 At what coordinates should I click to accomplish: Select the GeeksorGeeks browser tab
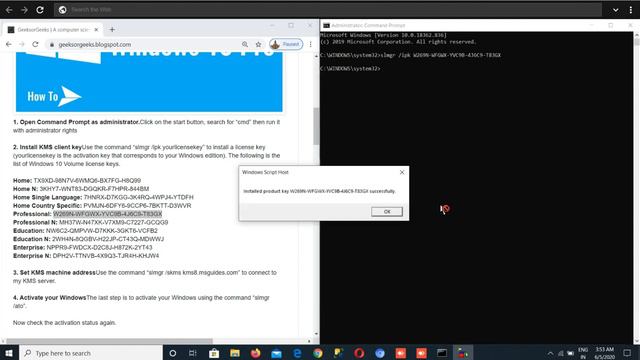[53, 29]
